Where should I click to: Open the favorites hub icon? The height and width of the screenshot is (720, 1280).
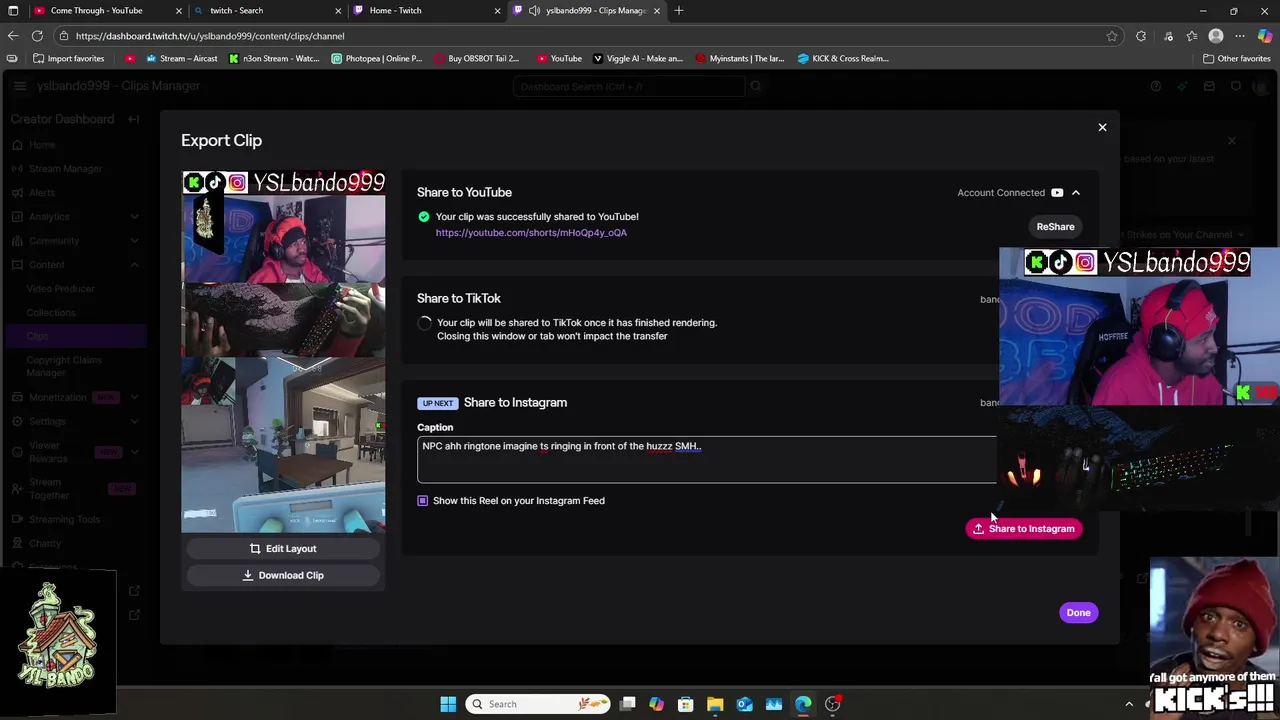[x=1192, y=36]
